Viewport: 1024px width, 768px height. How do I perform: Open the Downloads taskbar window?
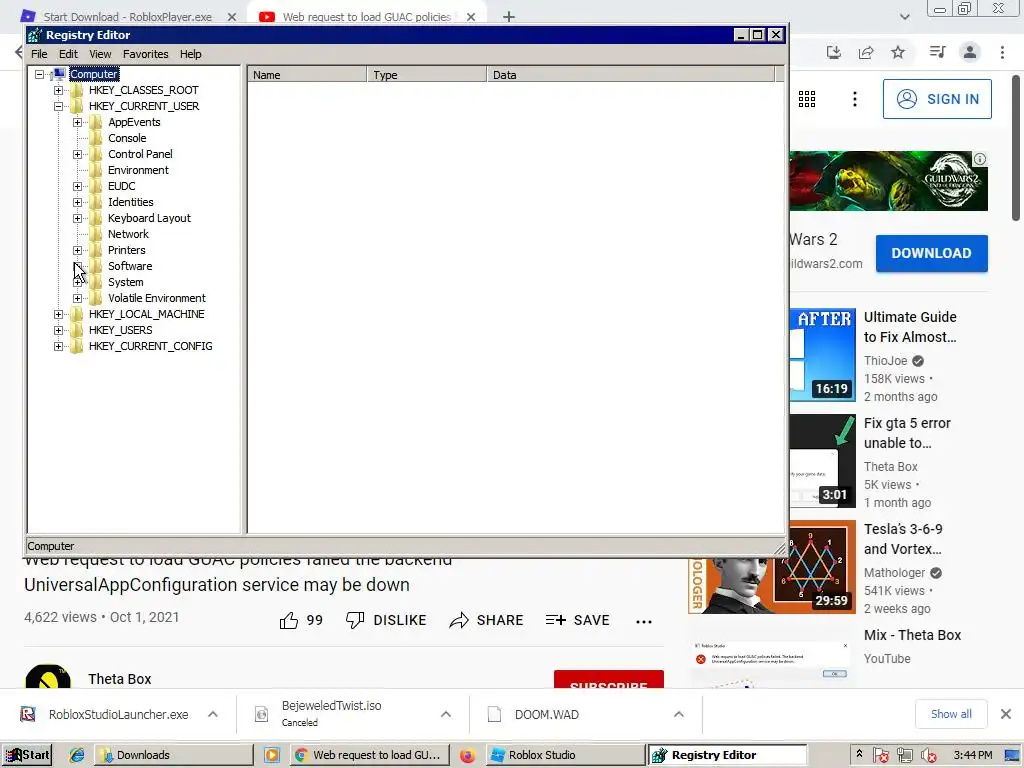[x=173, y=755]
